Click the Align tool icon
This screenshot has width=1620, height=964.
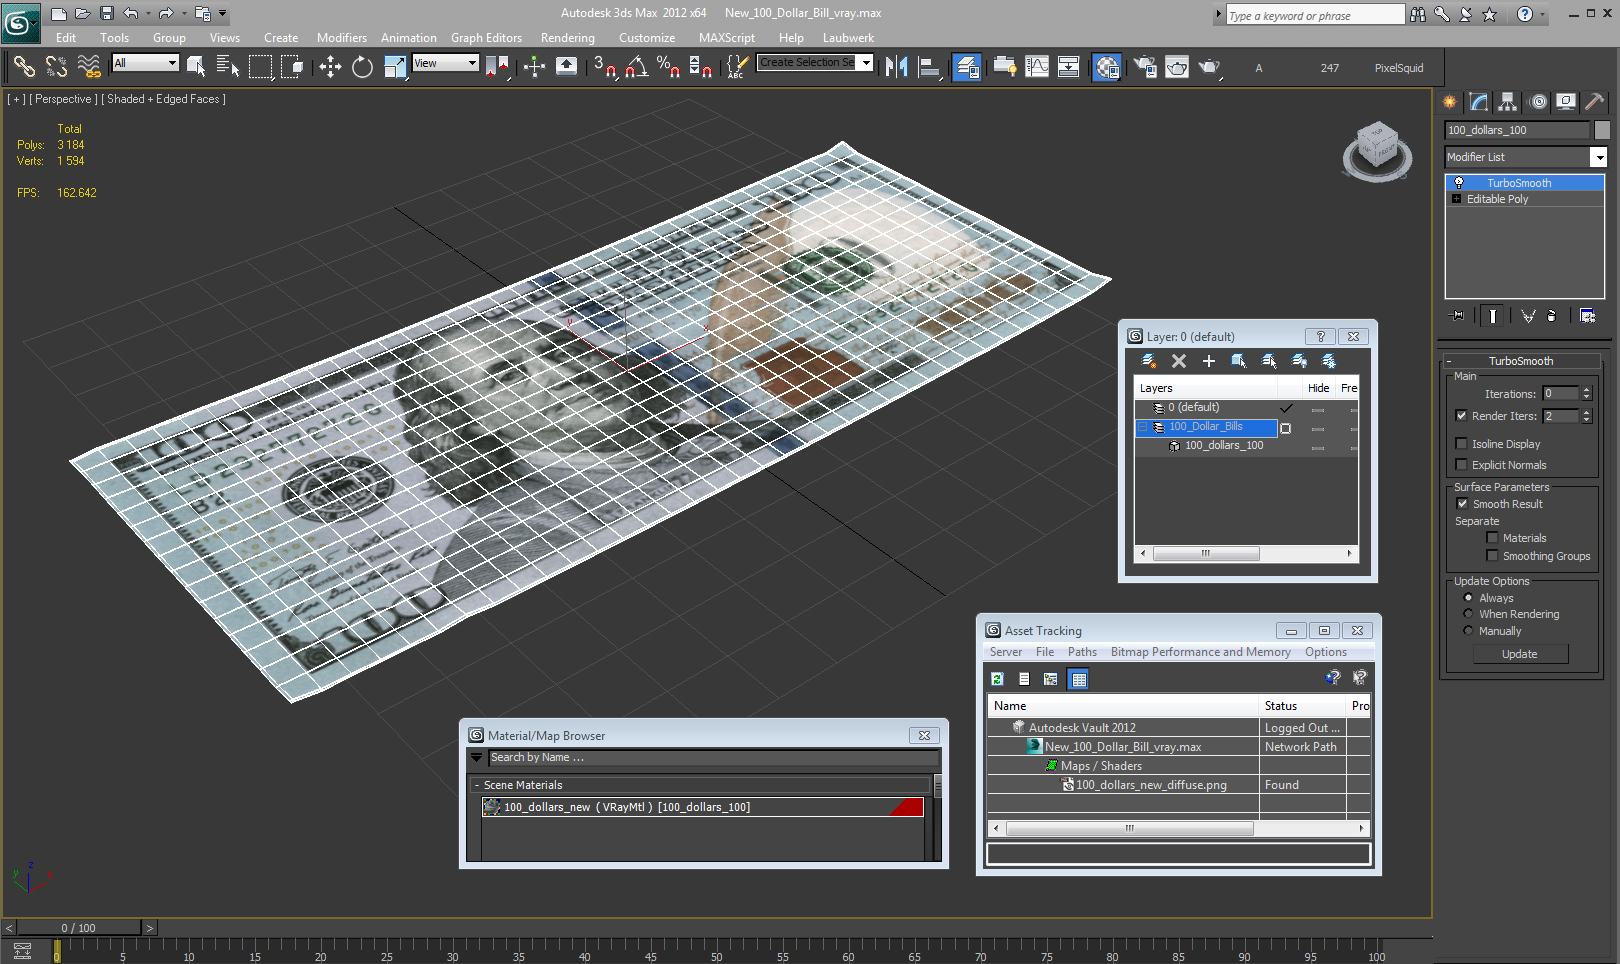pyautogui.click(x=930, y=67)
